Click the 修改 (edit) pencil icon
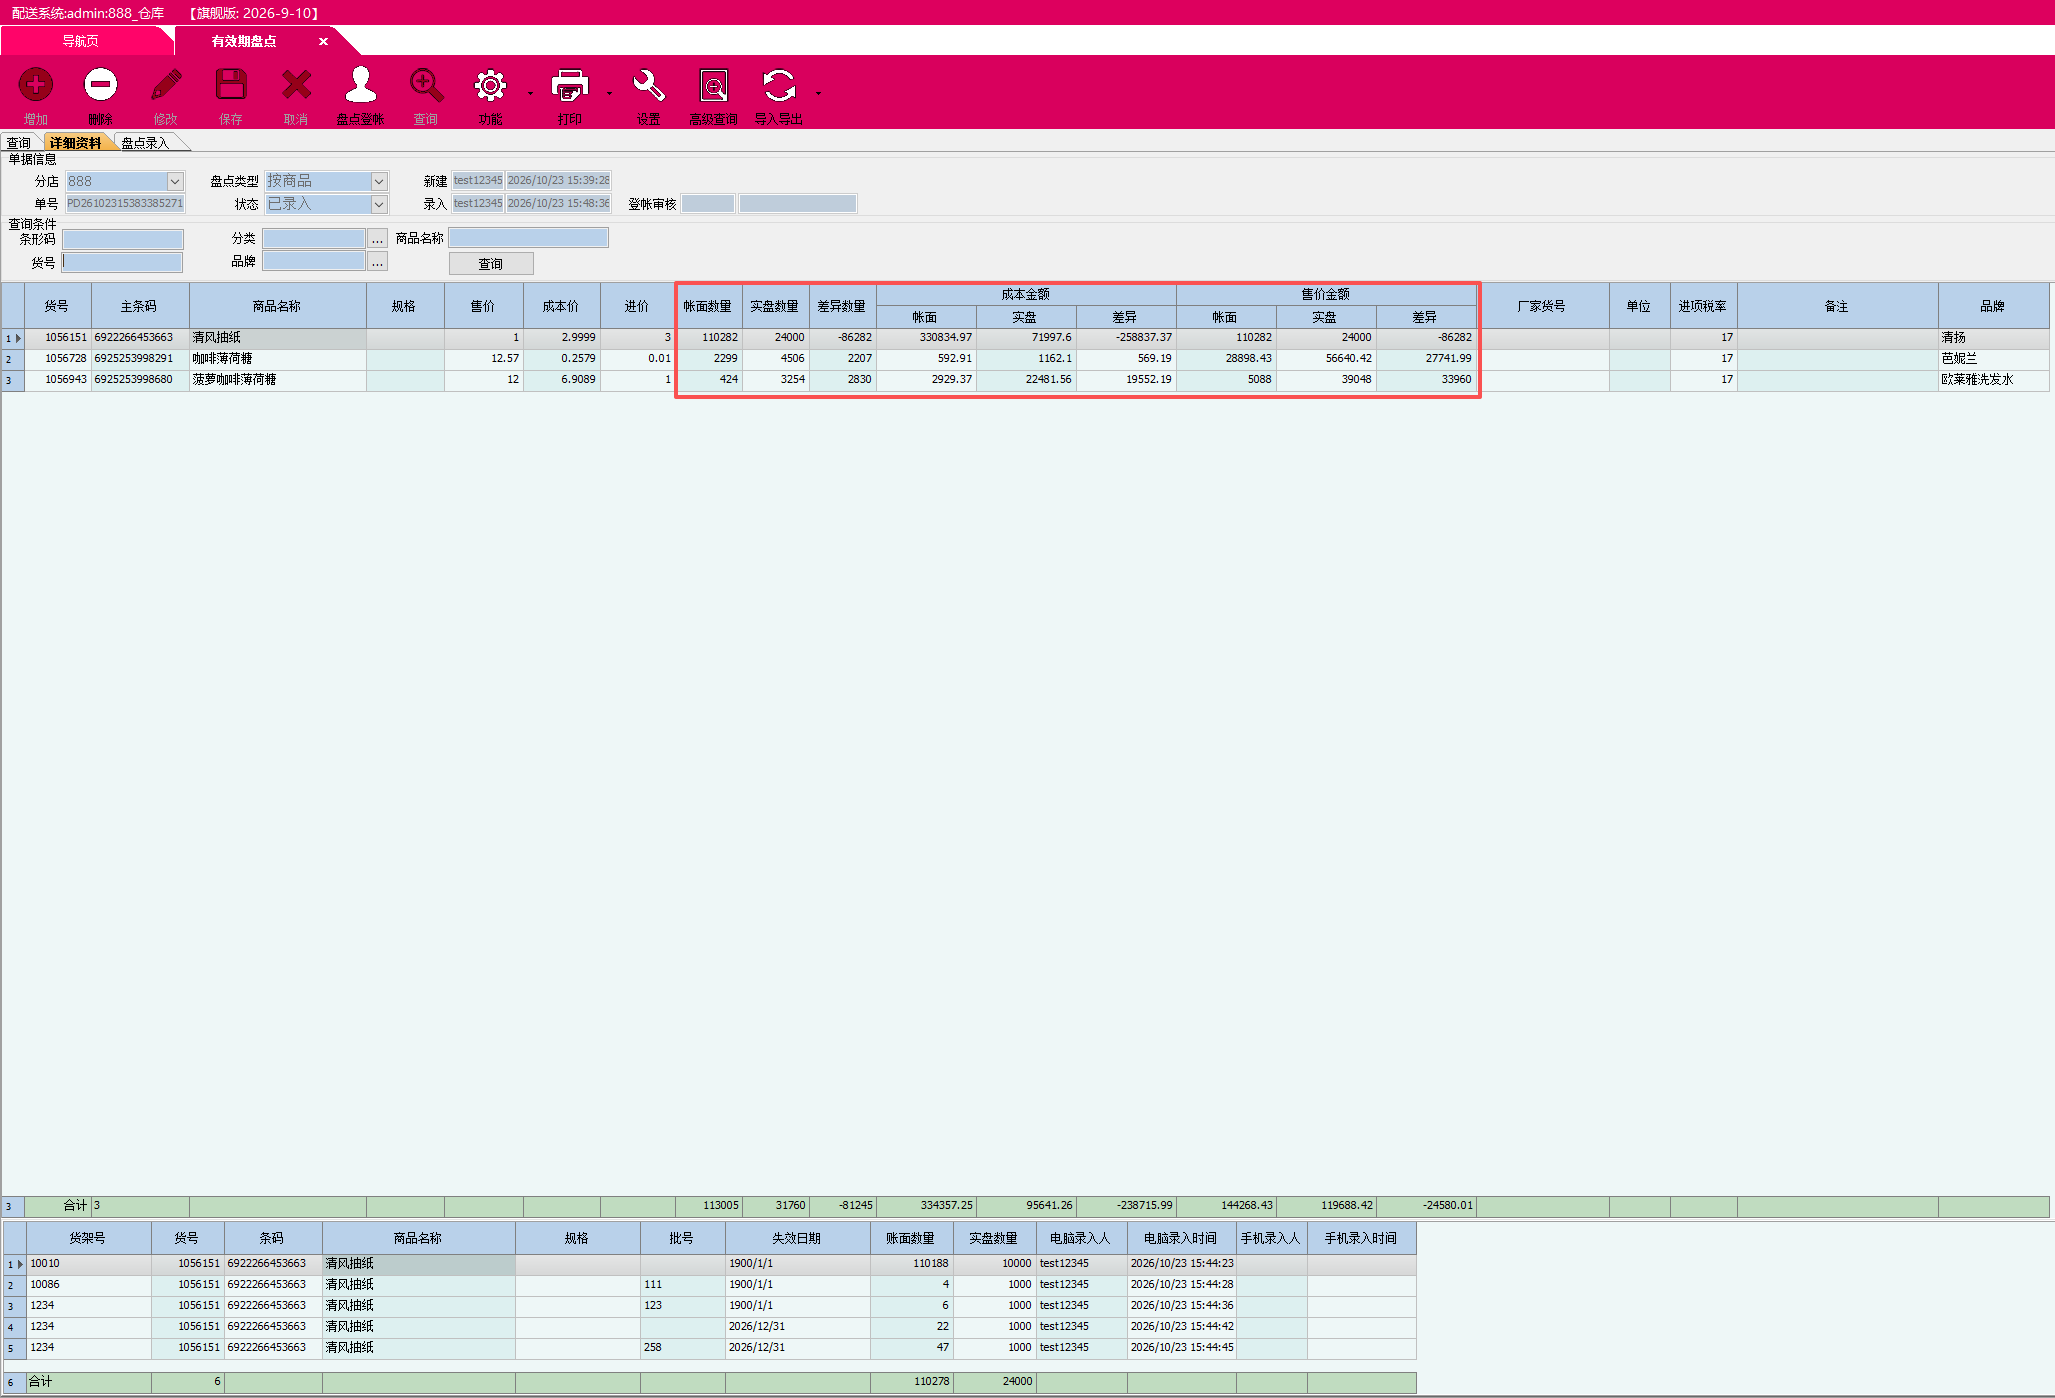Screen dimensions: 2055x1398 point(166,85)
